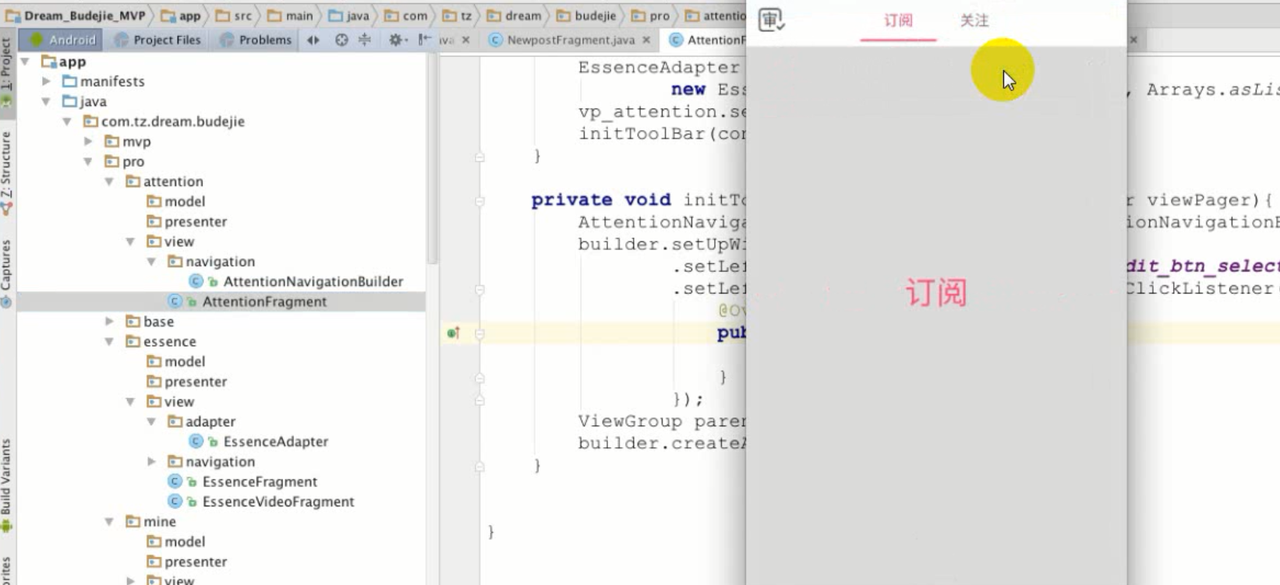Screen dimensions: 1280x585
Task: Collapse the java folder node
Action: tap(47, 101)
